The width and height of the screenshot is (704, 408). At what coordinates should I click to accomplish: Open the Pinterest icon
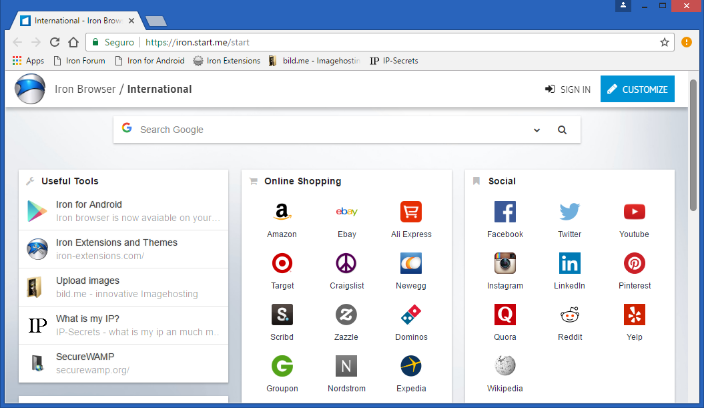pos(634,263)
